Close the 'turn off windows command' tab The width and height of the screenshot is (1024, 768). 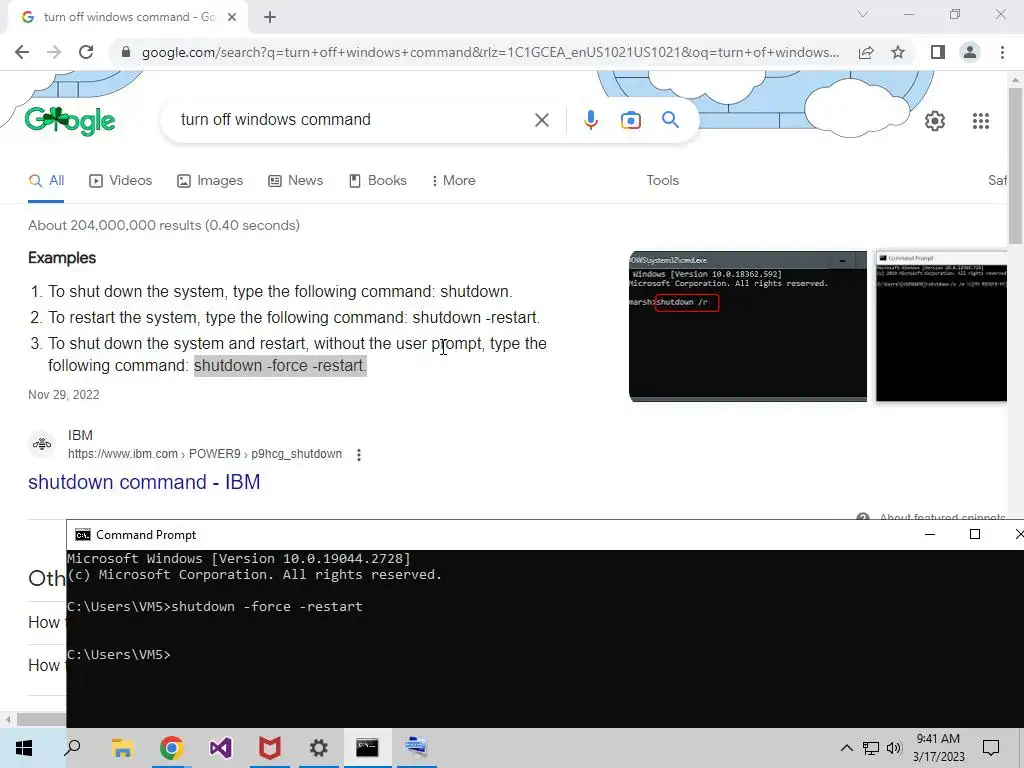click(x=232, y=17)
